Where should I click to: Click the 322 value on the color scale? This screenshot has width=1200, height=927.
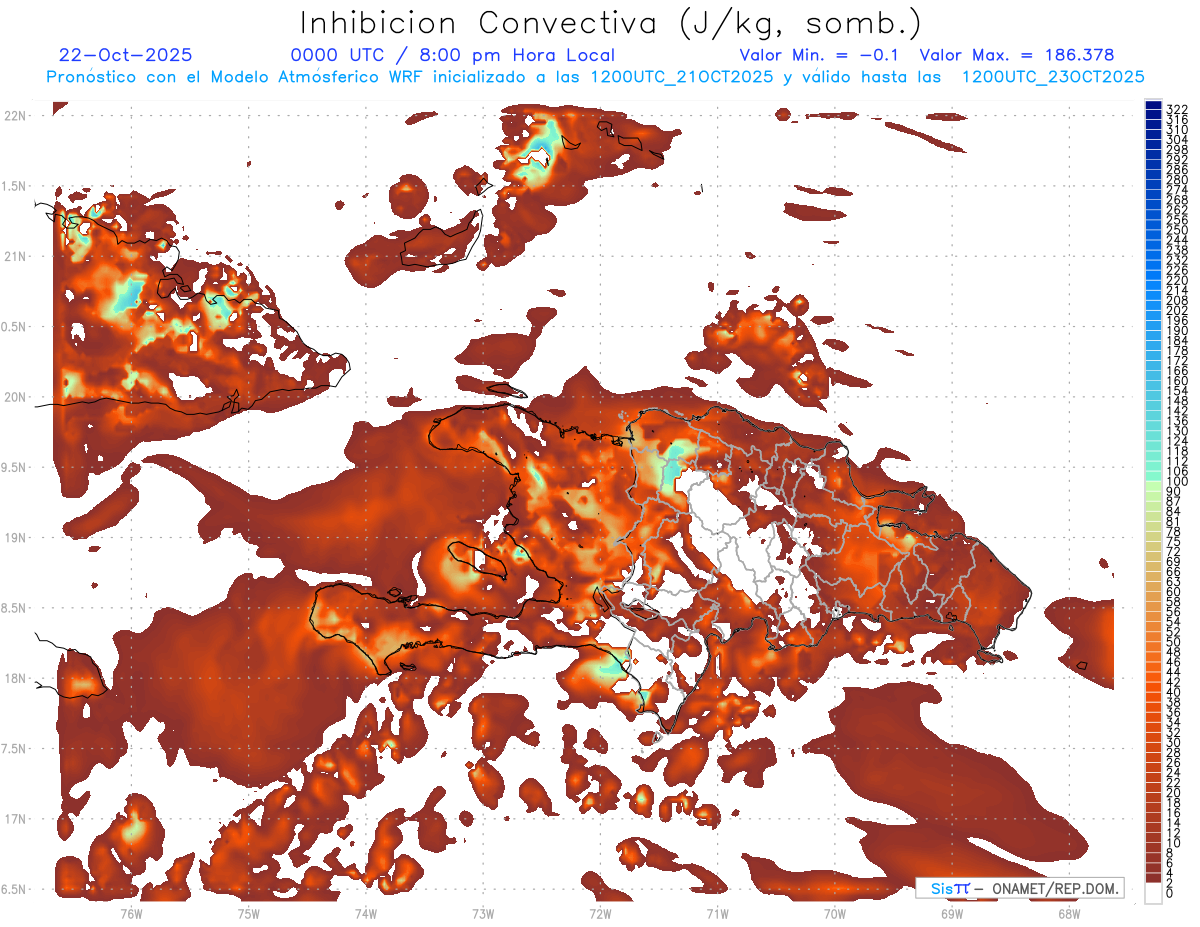[x=1176, y=109]
